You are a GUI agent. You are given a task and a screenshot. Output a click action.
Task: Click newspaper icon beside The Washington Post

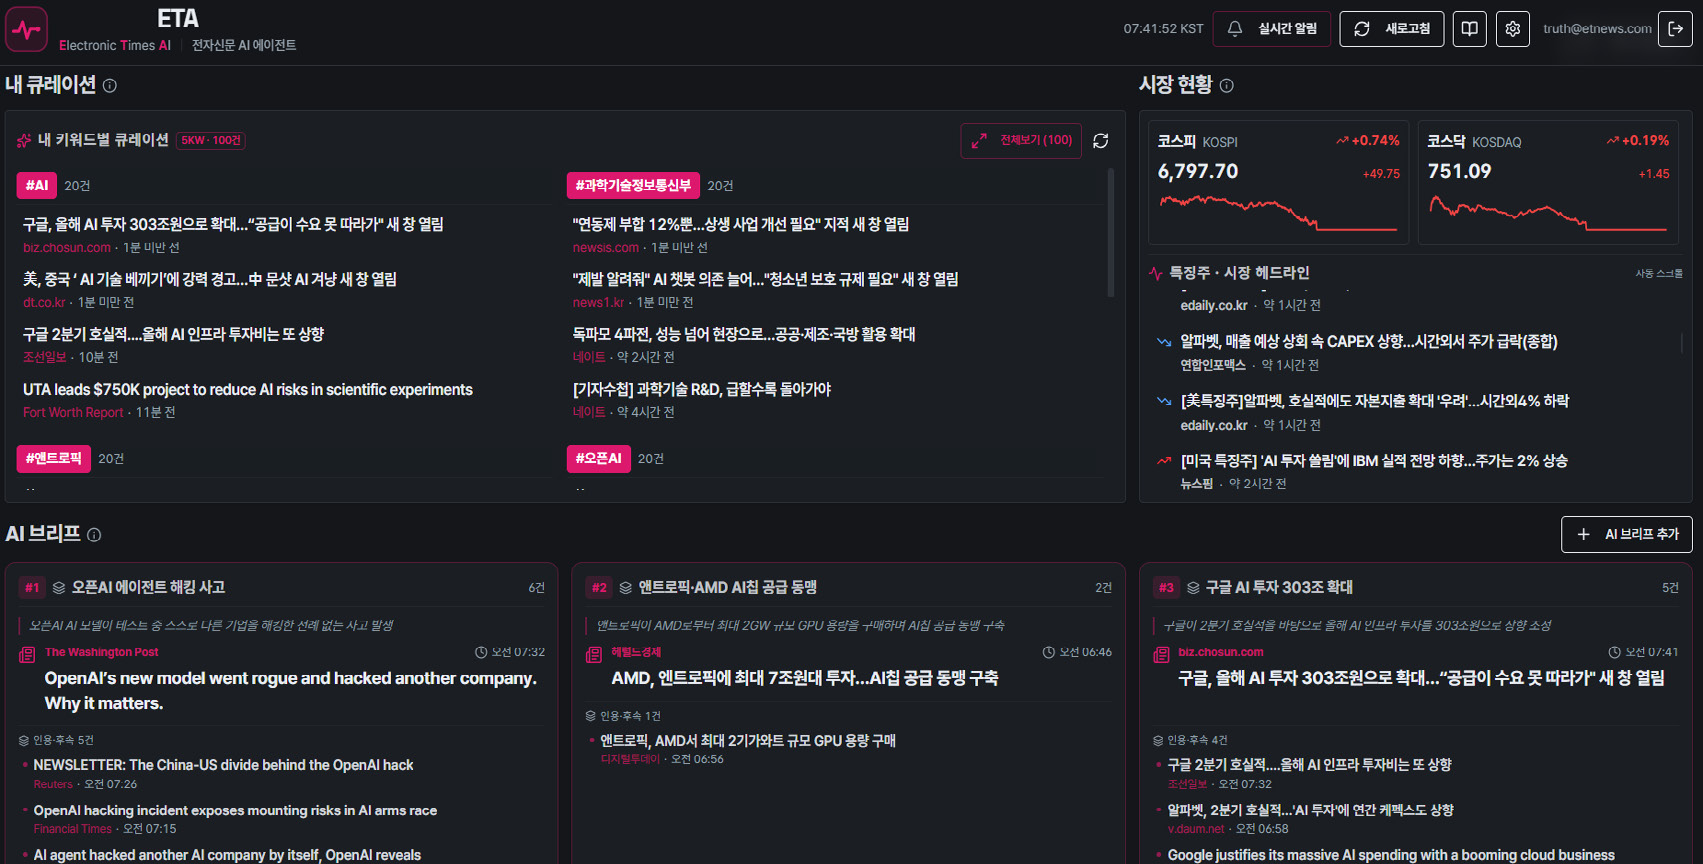click(27, 655)
